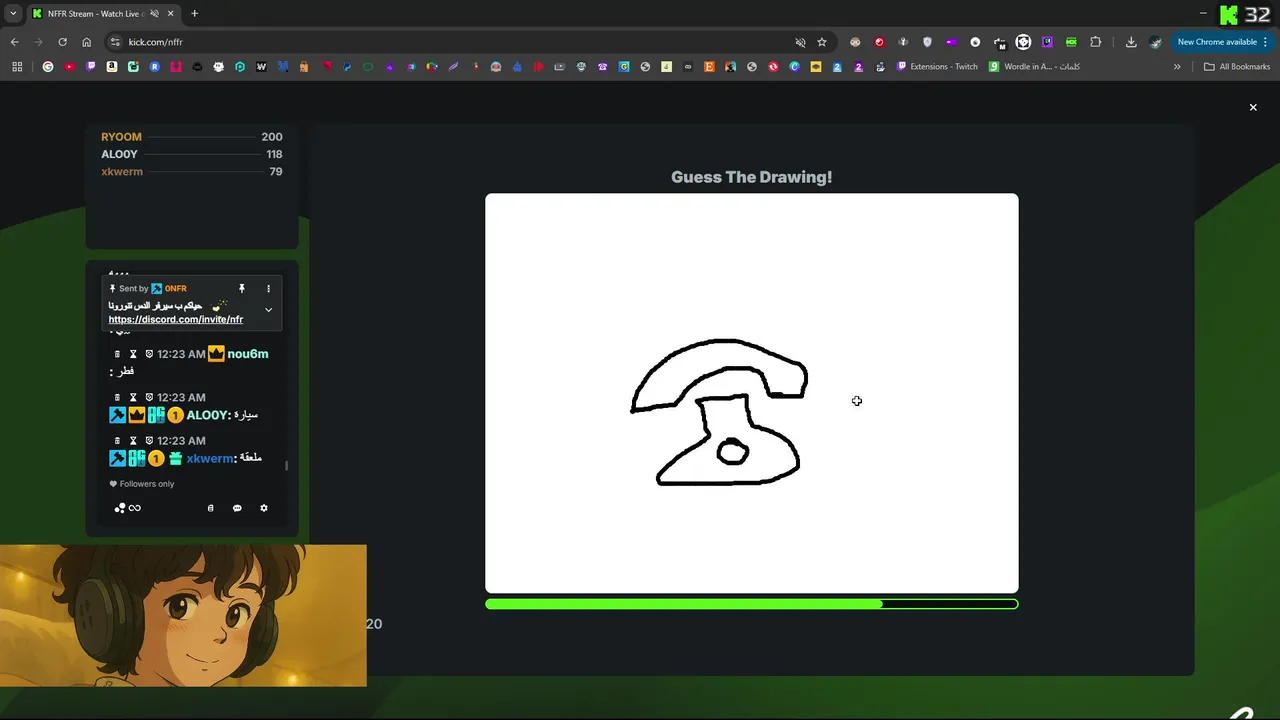
Task: Toggle the tab mute speaker icon
Action: pyautogui.click(x=154, y=14)
